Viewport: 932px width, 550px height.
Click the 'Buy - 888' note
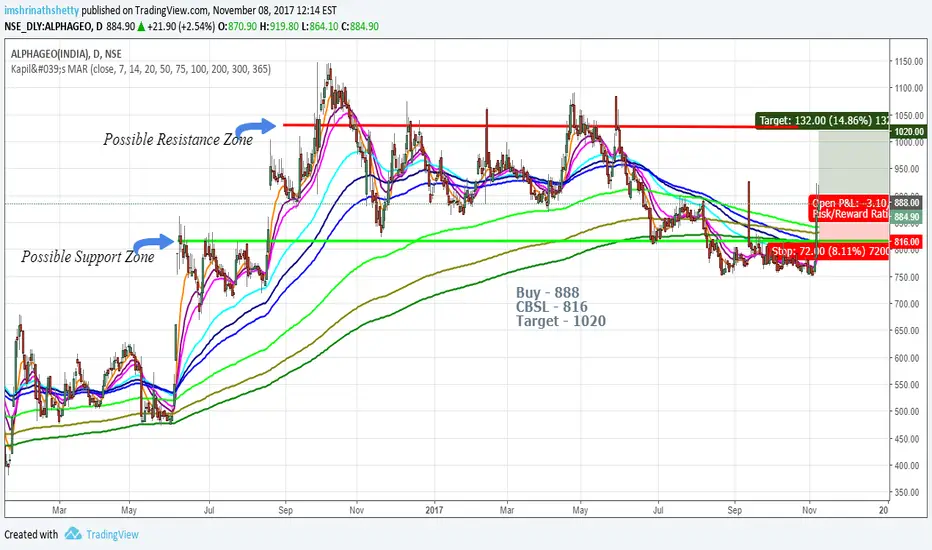tap(547, 293)
